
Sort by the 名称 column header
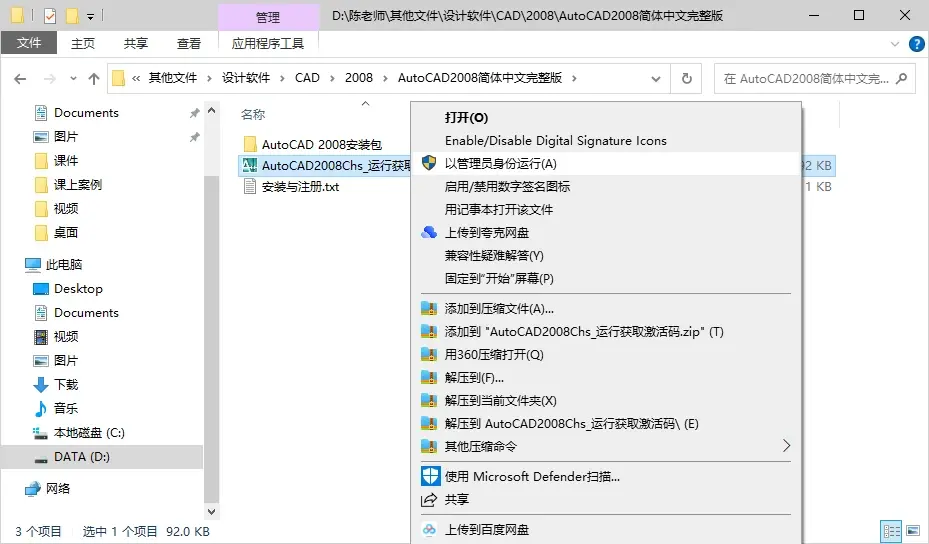click(253, 114)
